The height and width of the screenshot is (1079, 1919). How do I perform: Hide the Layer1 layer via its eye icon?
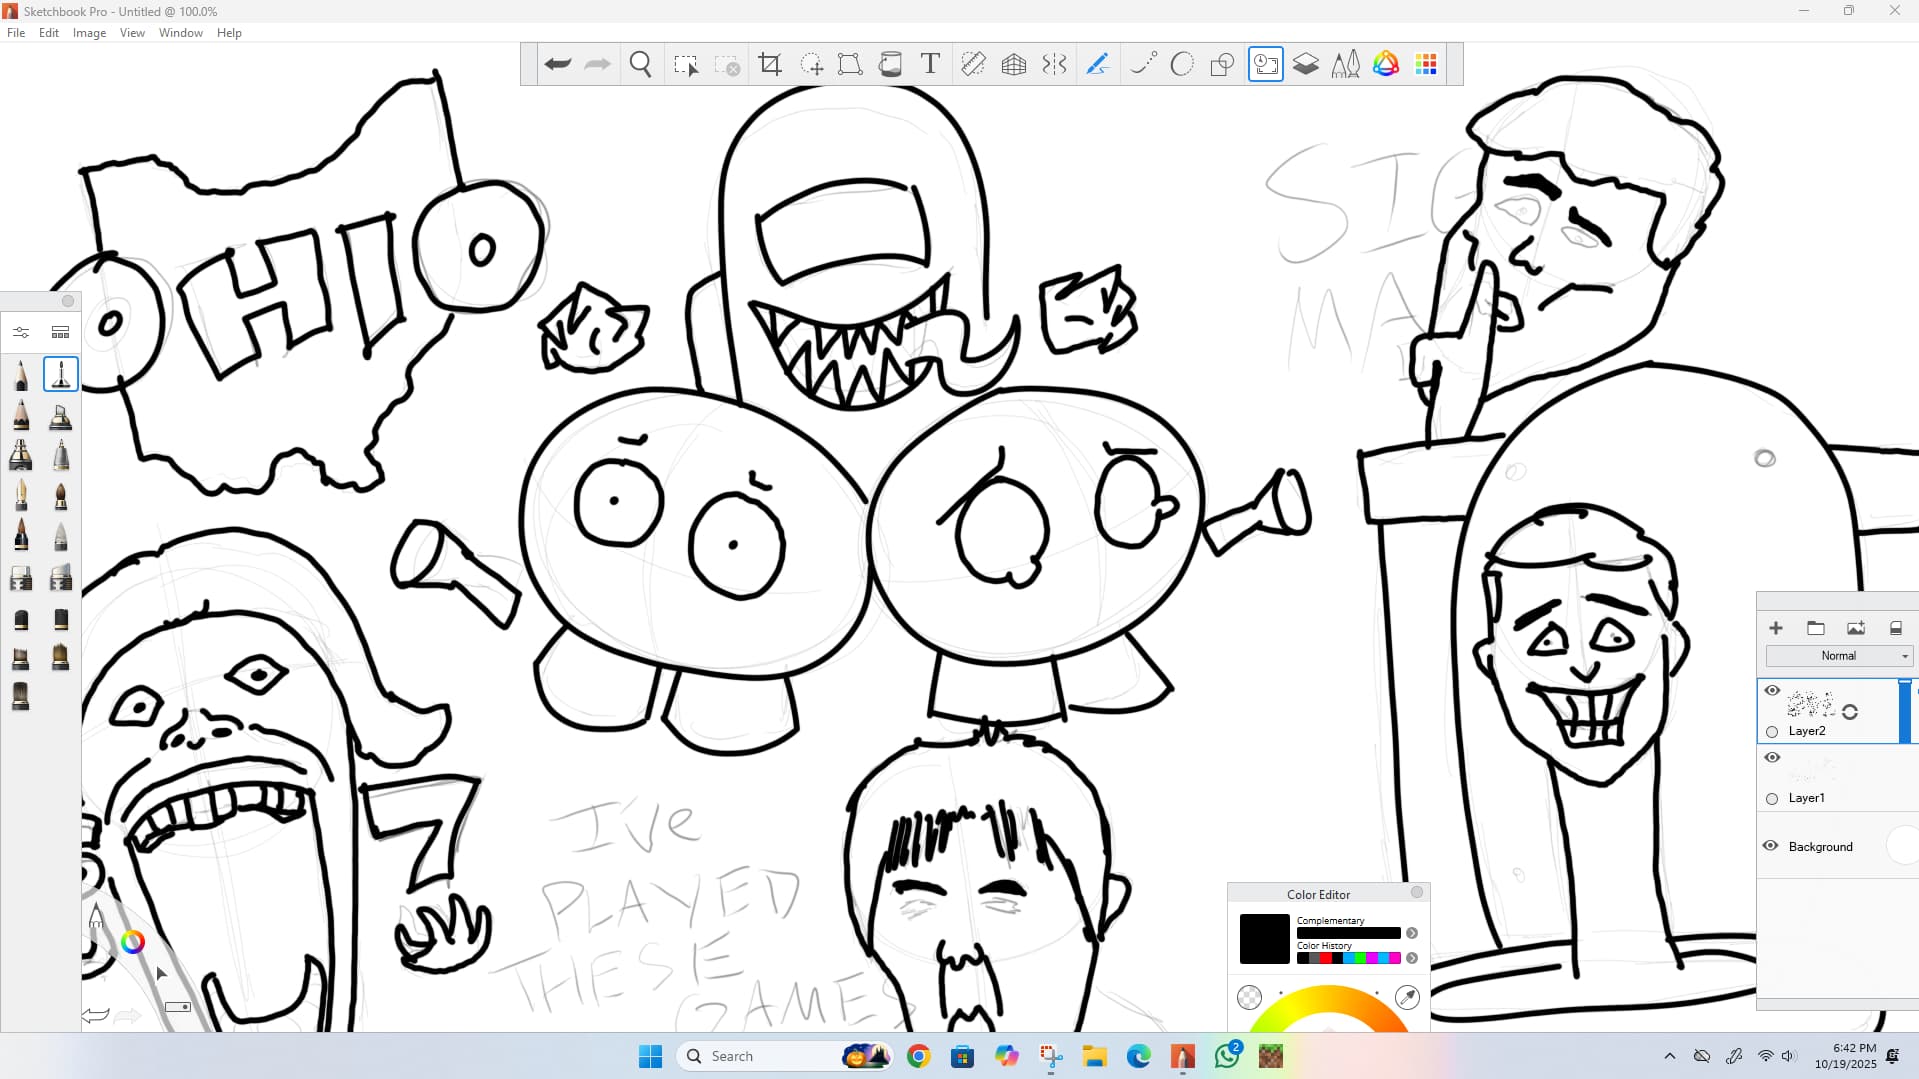click(x=1772, y=757)
